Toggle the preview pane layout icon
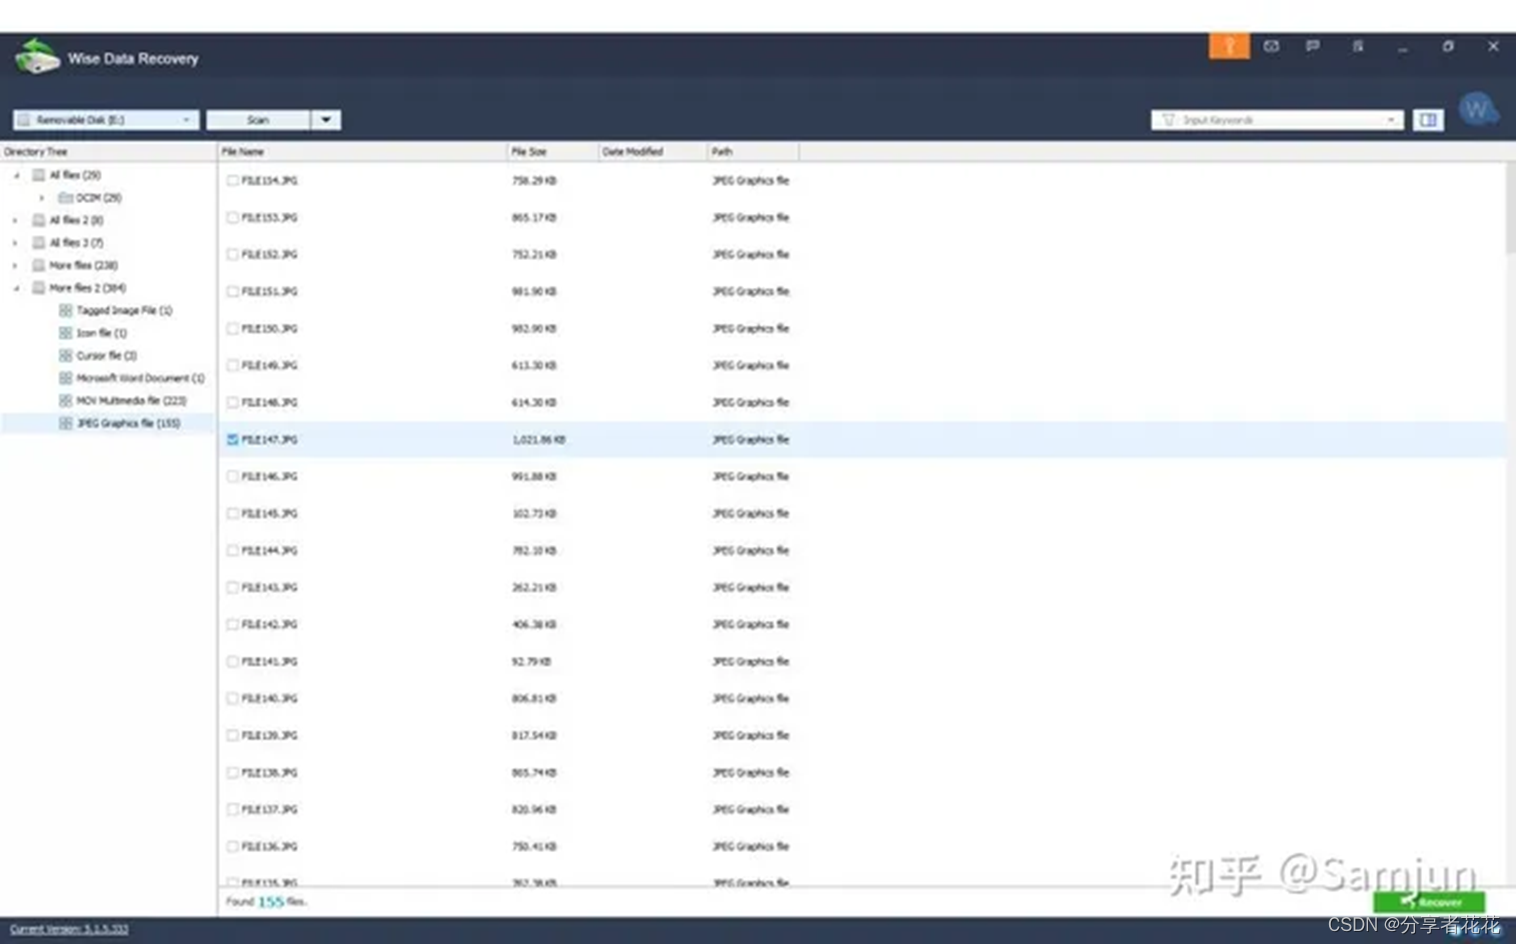Viewport: 1516px width, 944px height. 1428,120
